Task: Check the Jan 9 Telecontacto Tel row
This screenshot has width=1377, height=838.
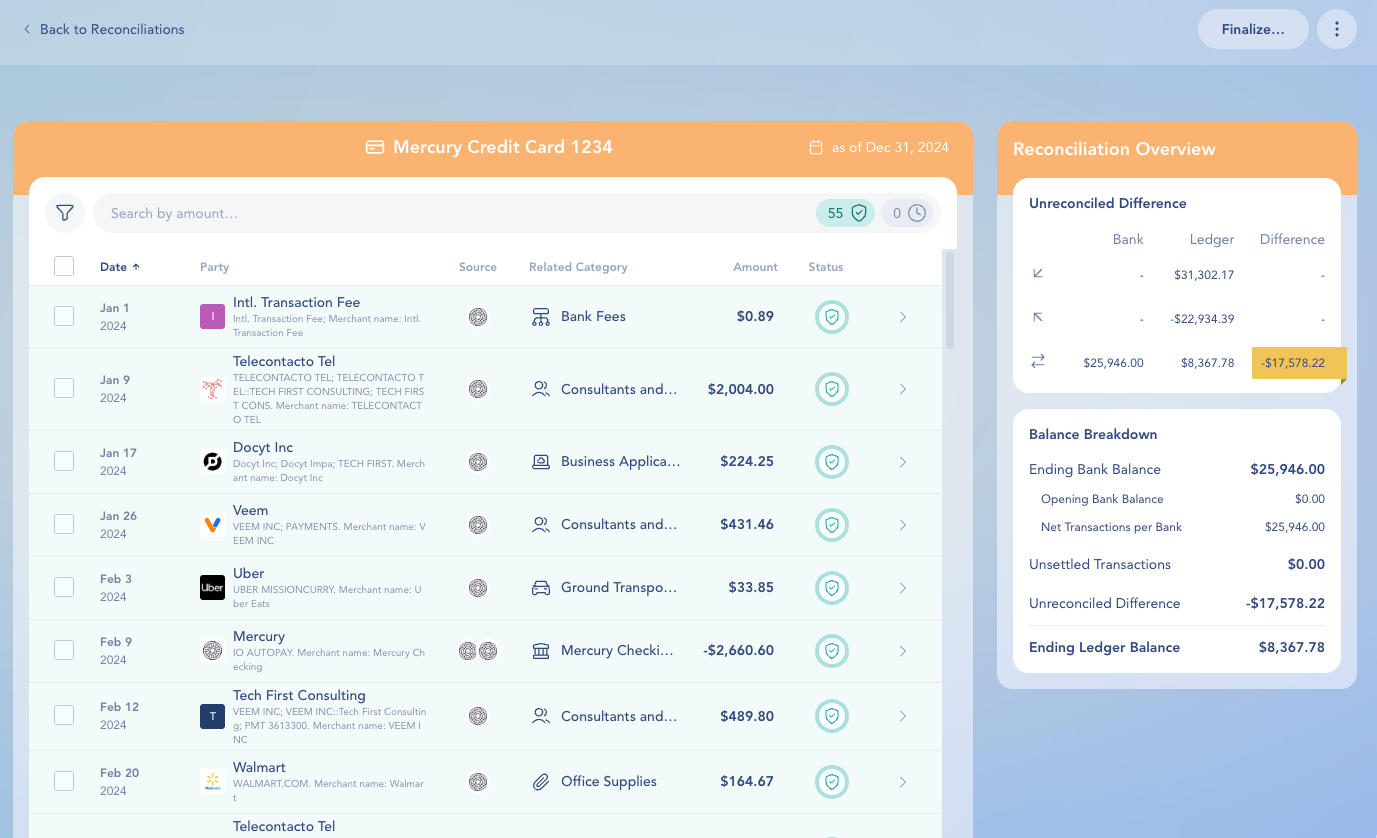Action: point(64,388)
